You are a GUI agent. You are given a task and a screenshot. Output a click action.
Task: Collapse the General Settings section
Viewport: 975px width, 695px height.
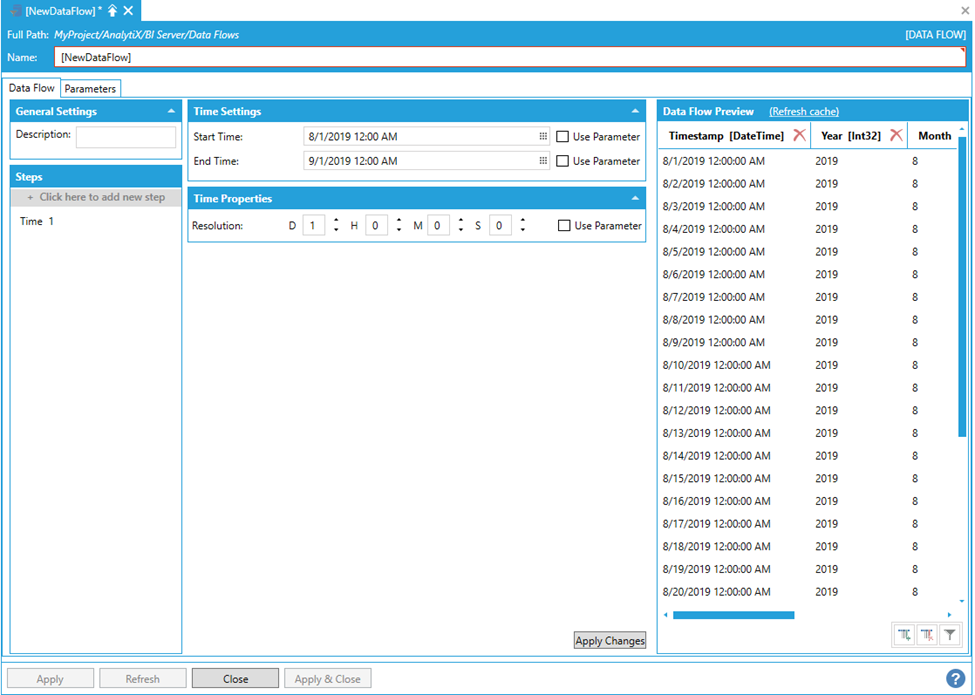[171, 112]
